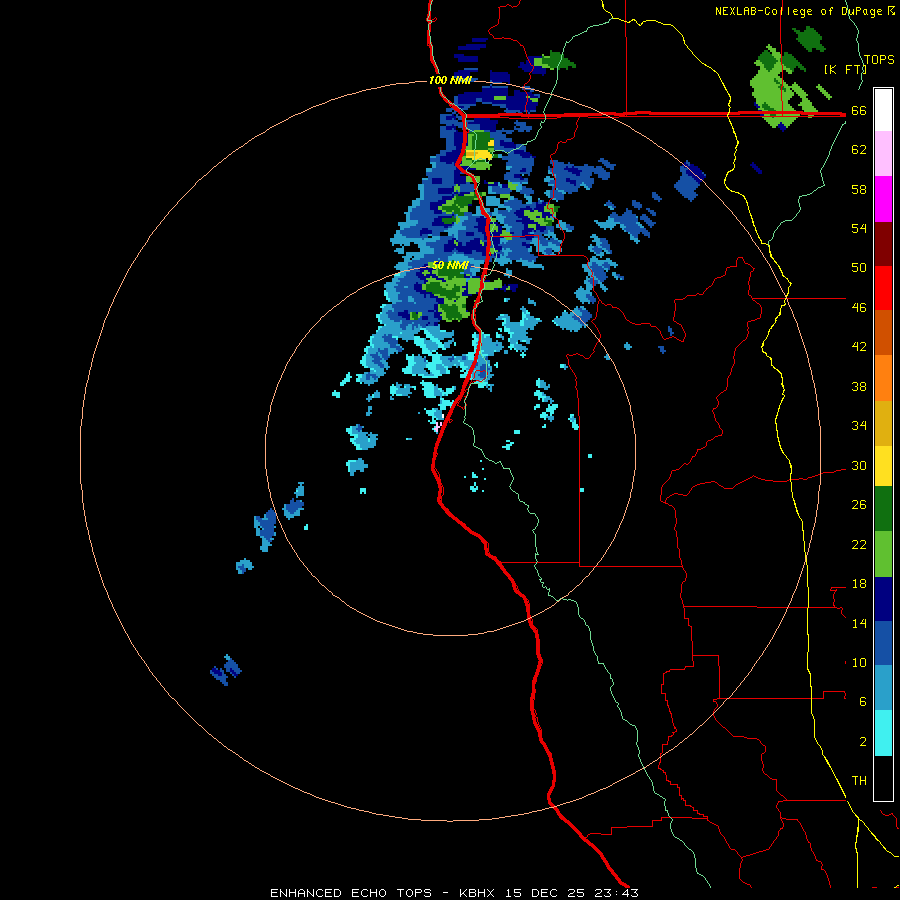
Task: Click the legend value 6
Action: point(863,702)
